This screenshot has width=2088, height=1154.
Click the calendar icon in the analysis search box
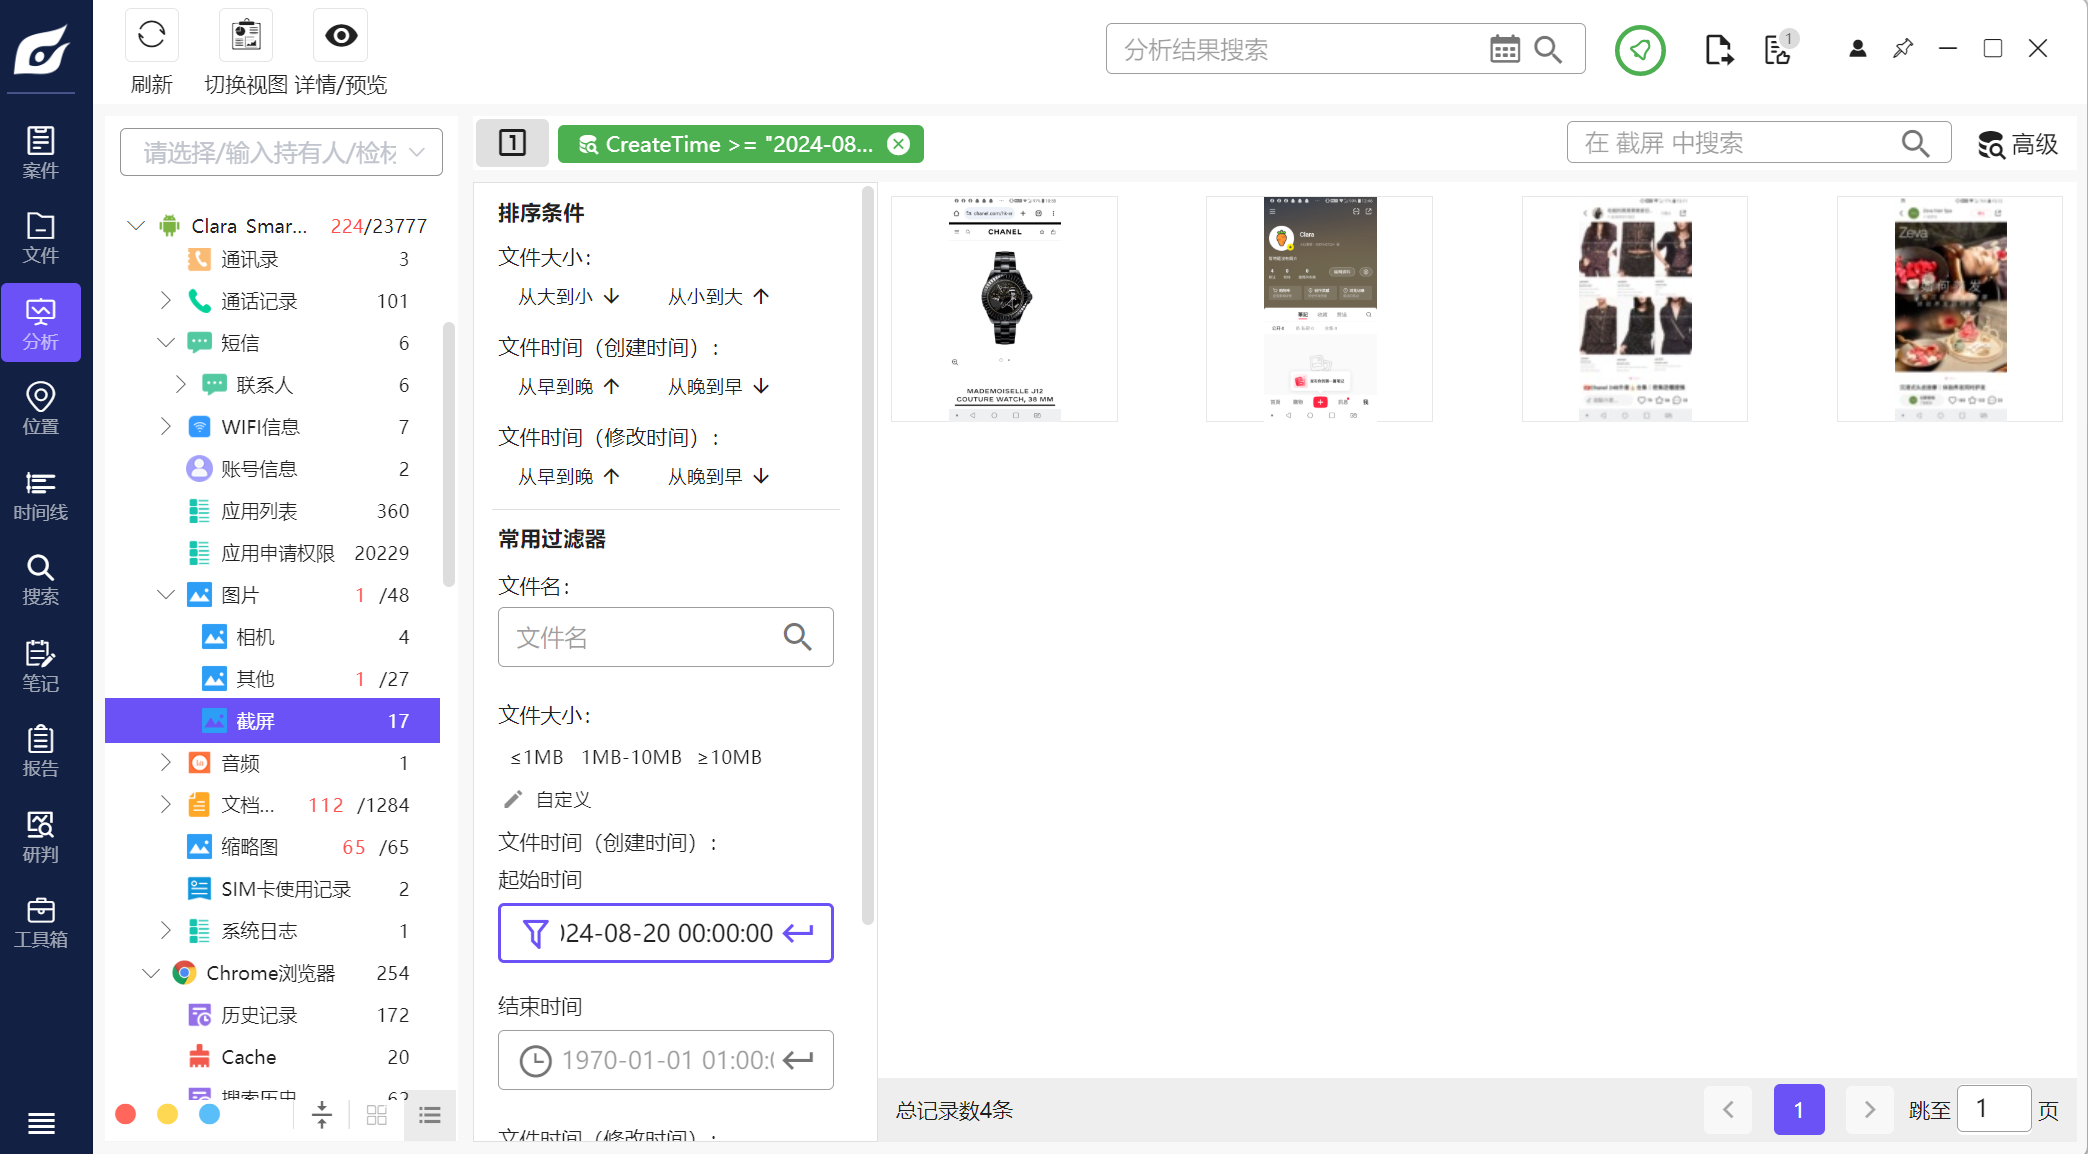tap(1504, 49)
